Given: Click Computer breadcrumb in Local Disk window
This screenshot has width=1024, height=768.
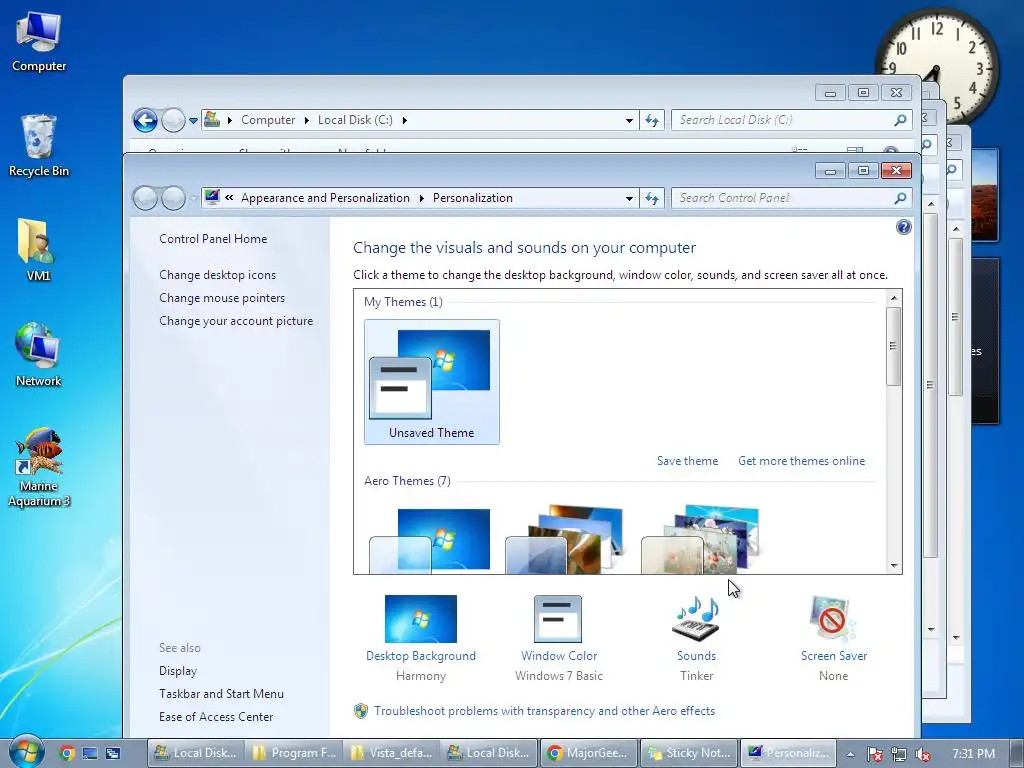Looking at the screenshot, I should click(x=268, y=120).
